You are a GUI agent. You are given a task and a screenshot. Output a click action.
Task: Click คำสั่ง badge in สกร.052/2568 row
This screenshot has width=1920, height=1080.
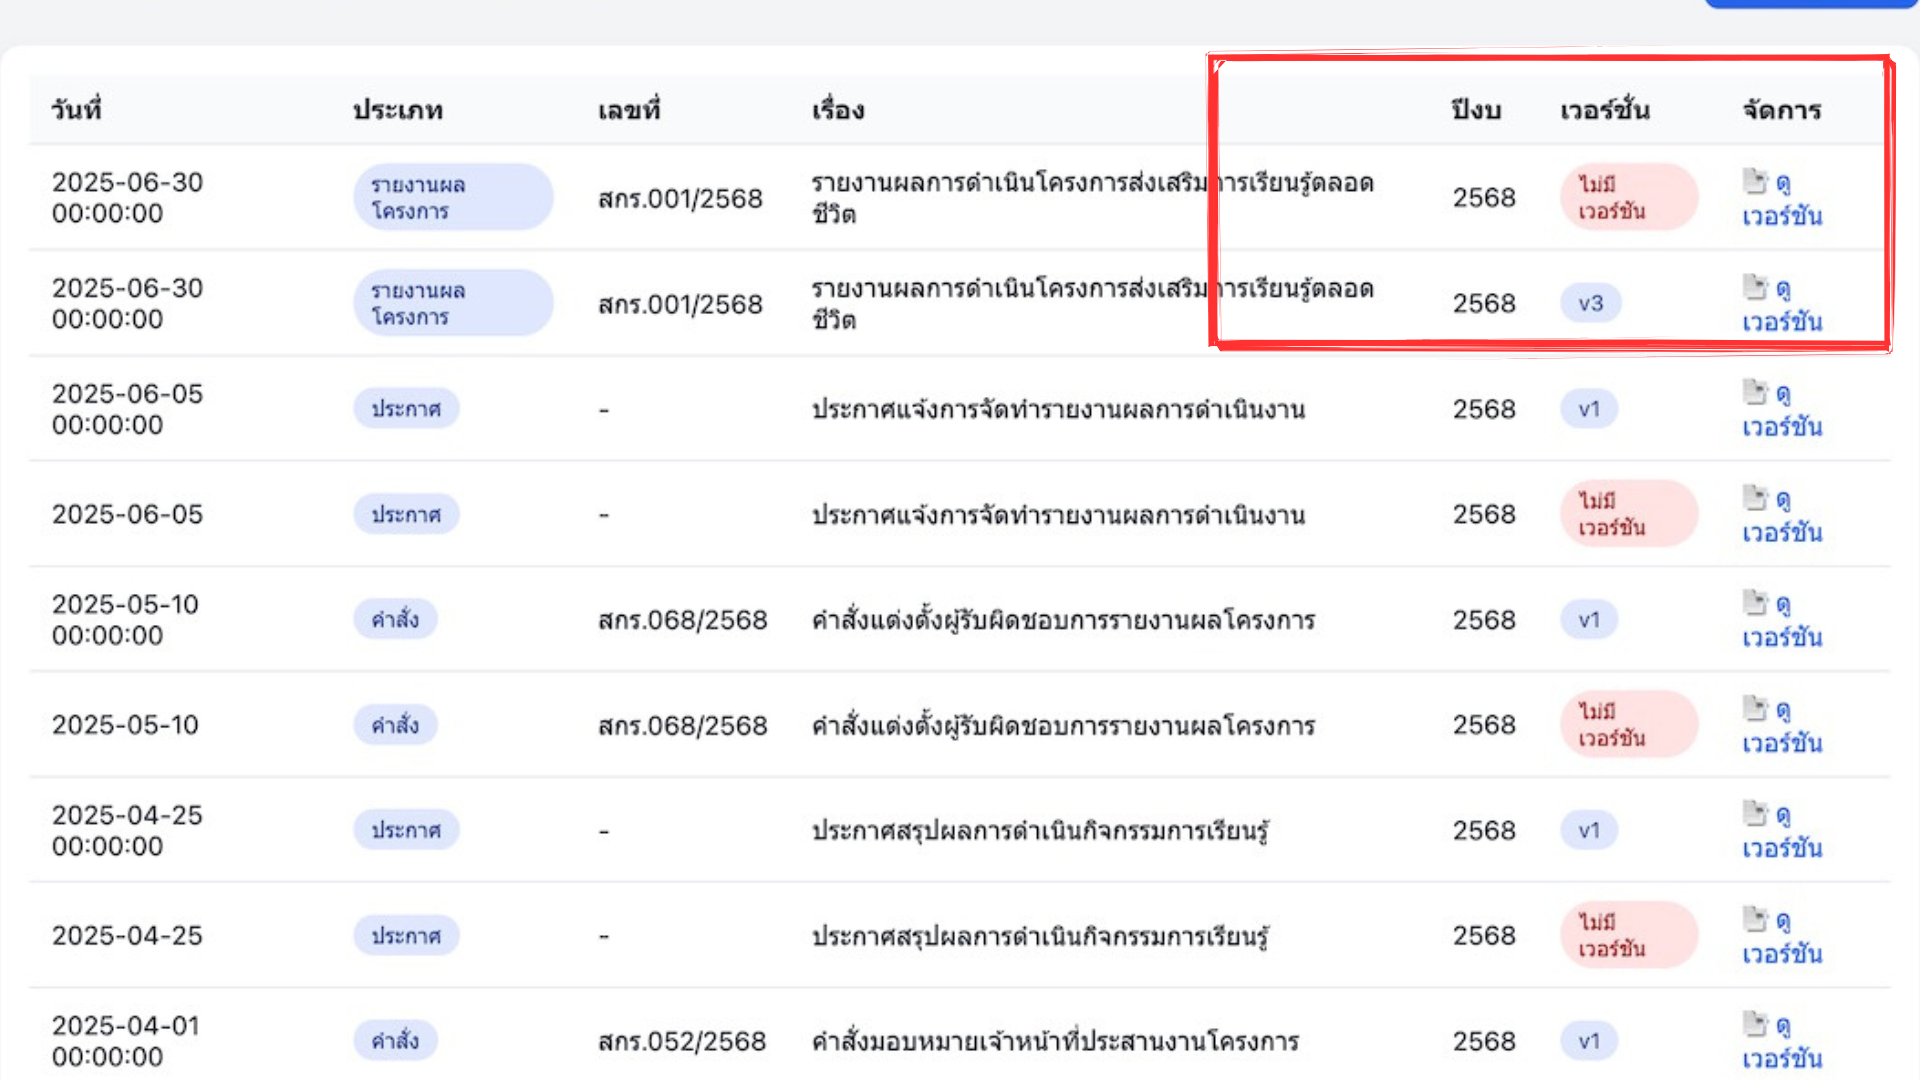coord(395,1041)
